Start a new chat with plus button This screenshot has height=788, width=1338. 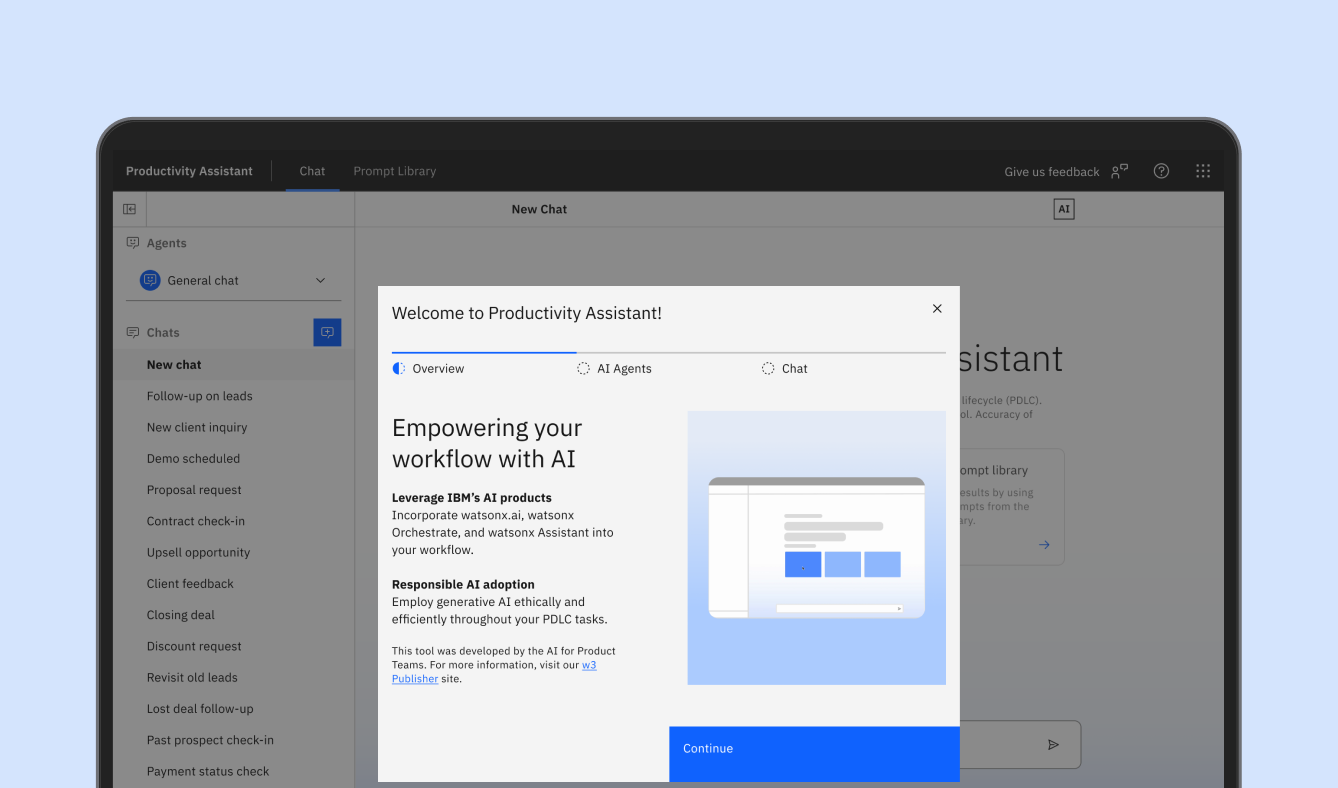coord(327,332)
